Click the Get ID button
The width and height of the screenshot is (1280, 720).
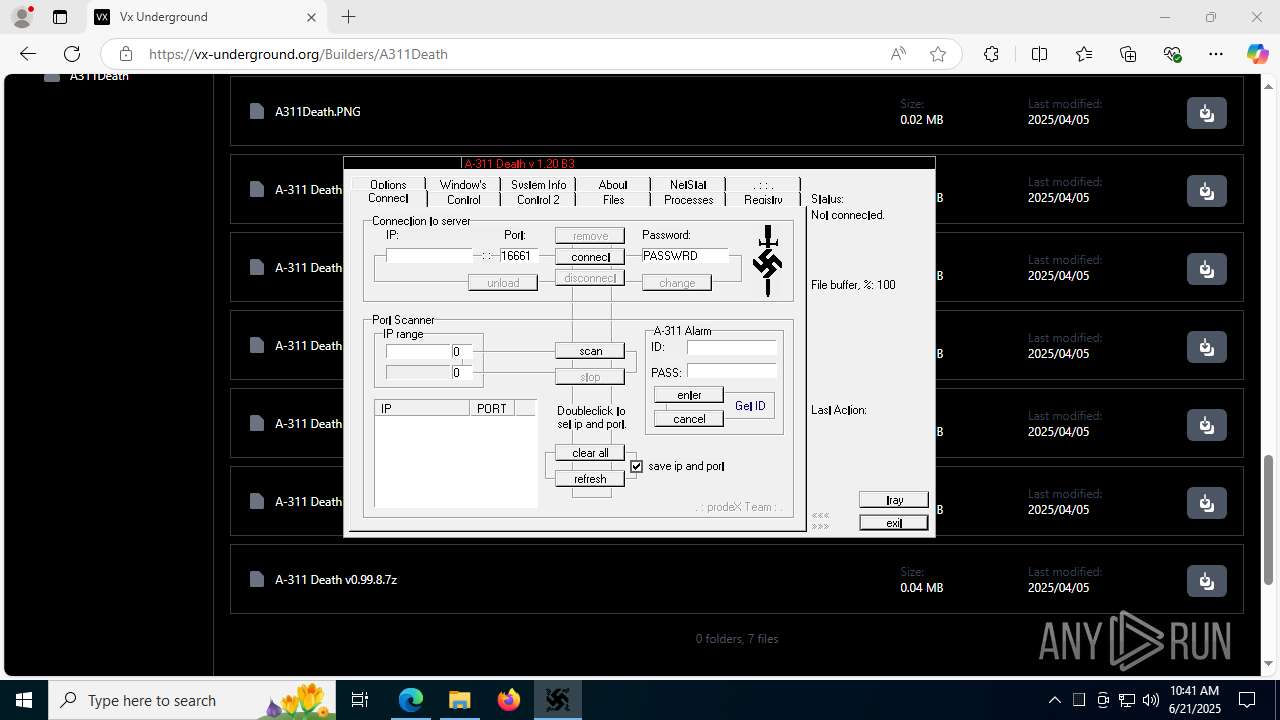pos(750,406)
